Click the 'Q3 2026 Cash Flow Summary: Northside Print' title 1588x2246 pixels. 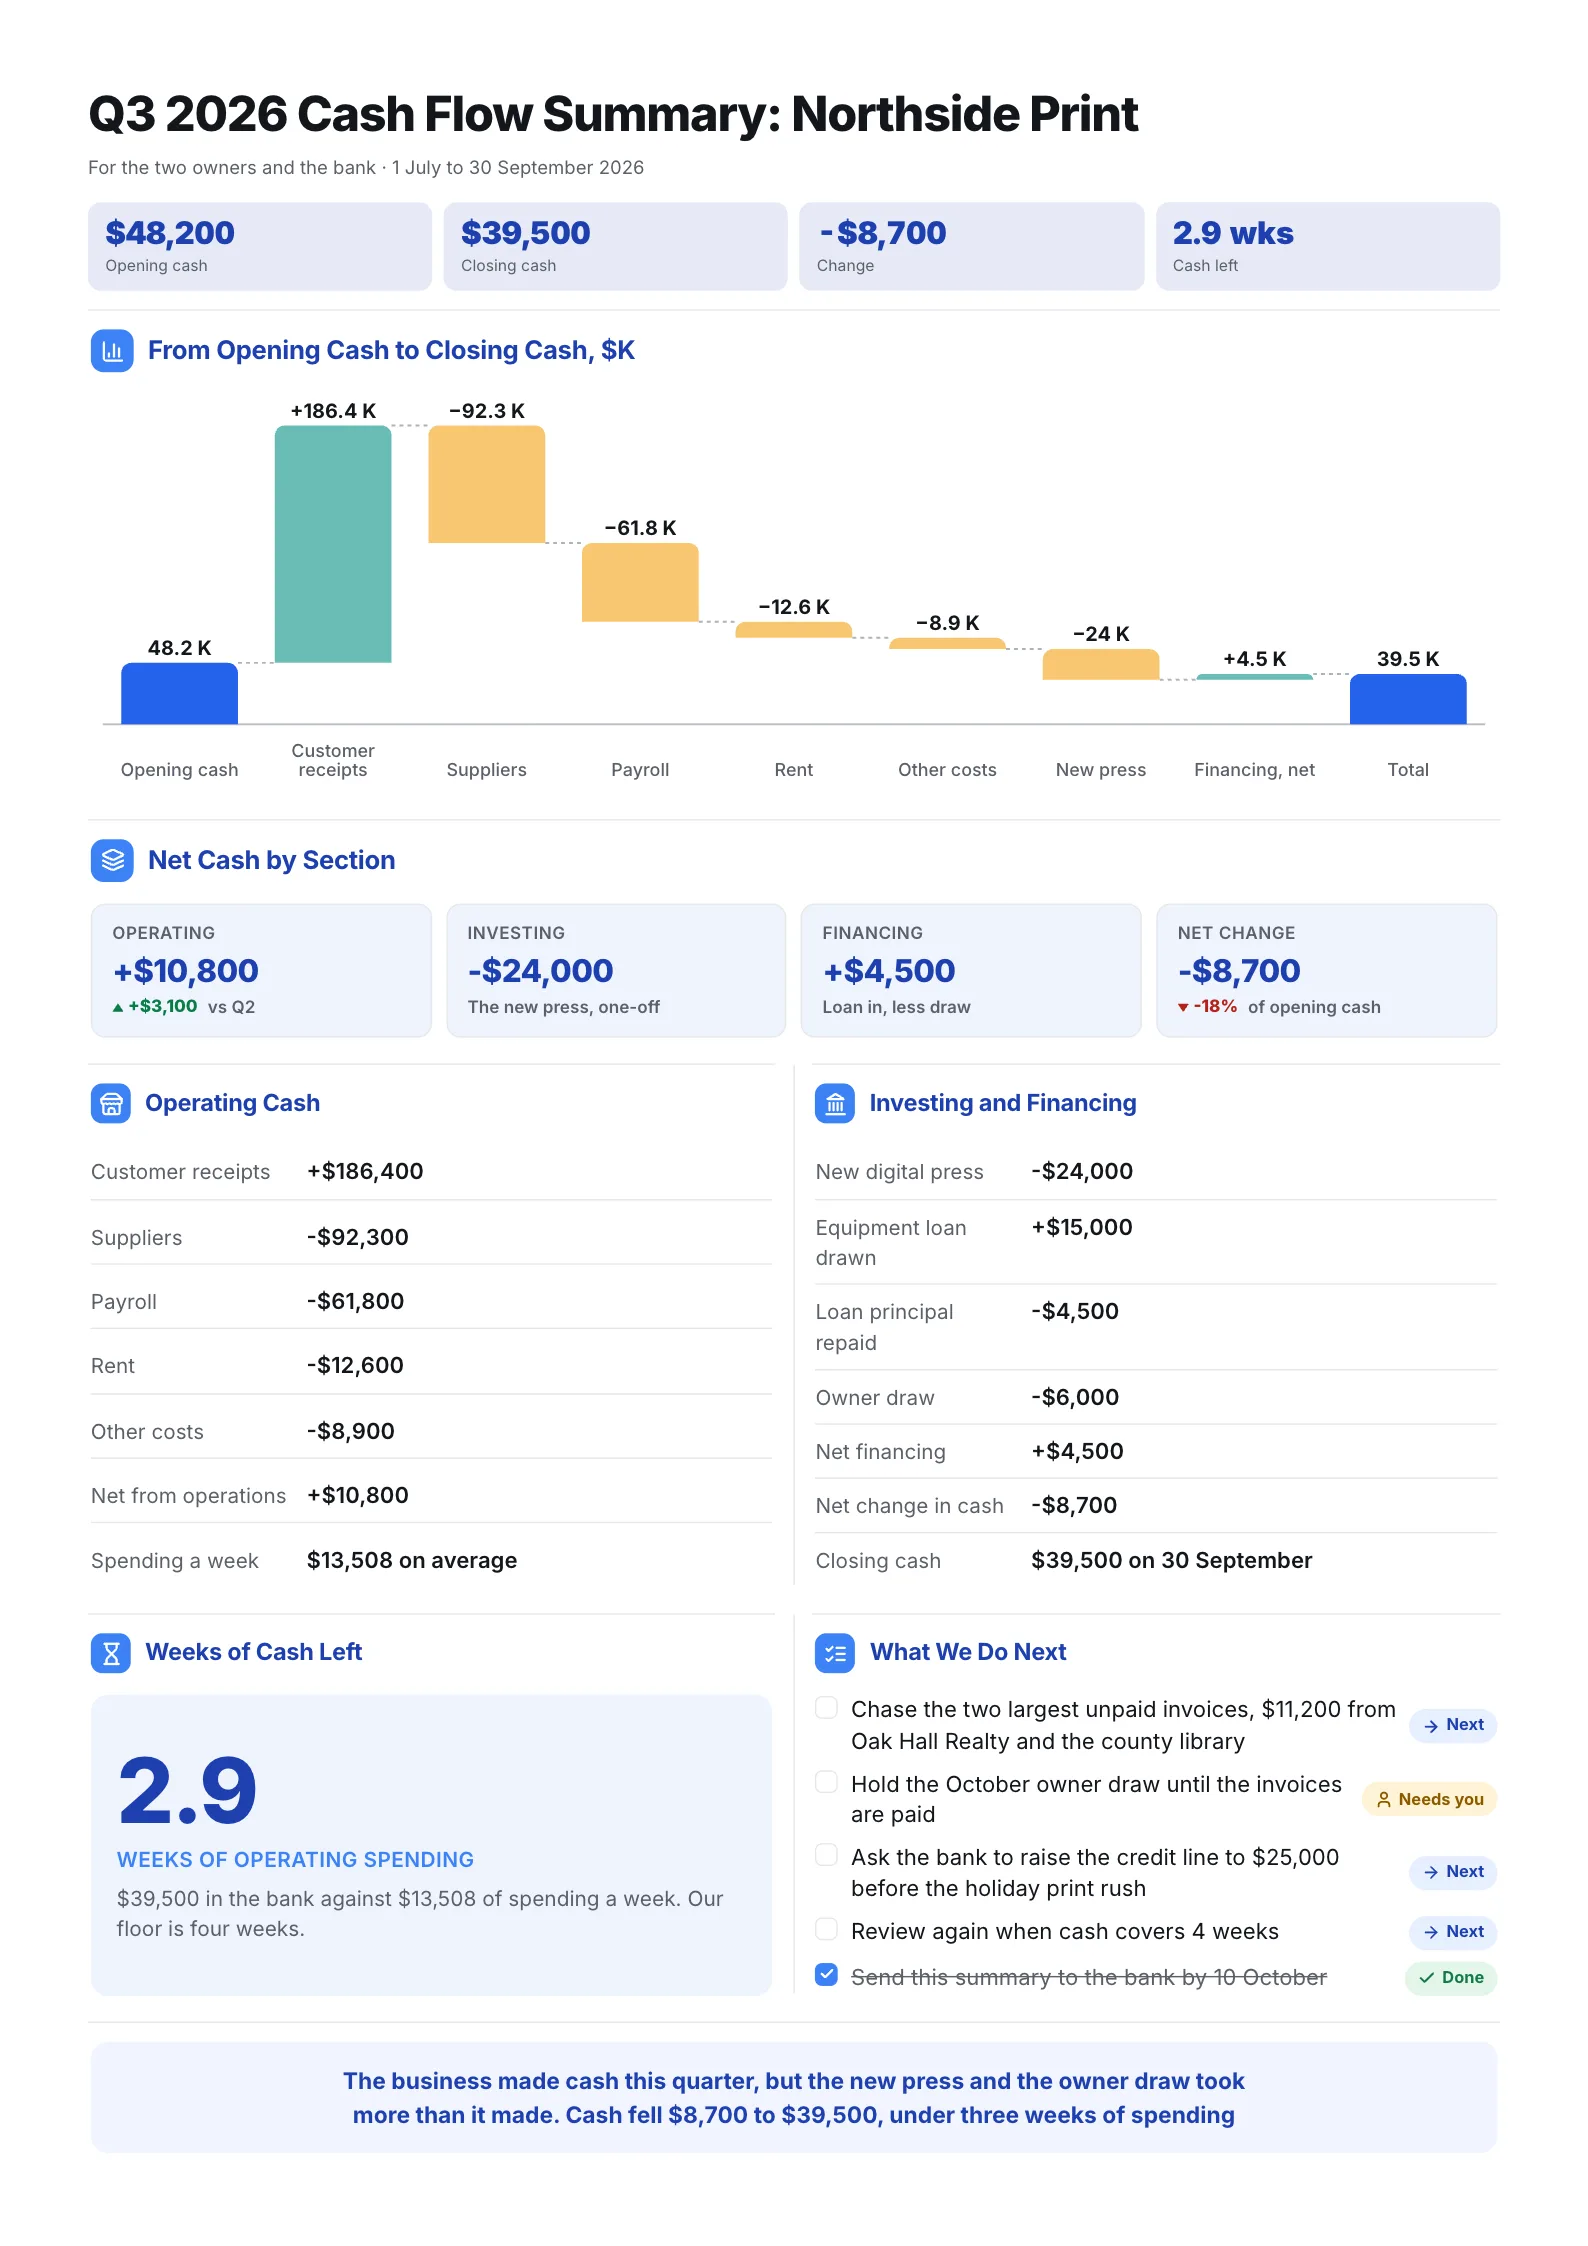pyautogui.click(x=614, y=114)
